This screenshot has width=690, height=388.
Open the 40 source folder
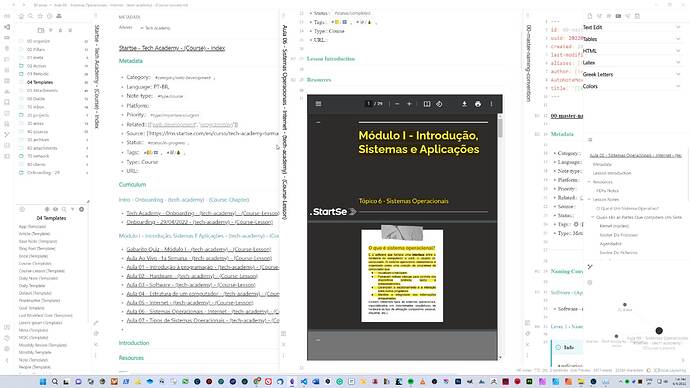(37, 132)
